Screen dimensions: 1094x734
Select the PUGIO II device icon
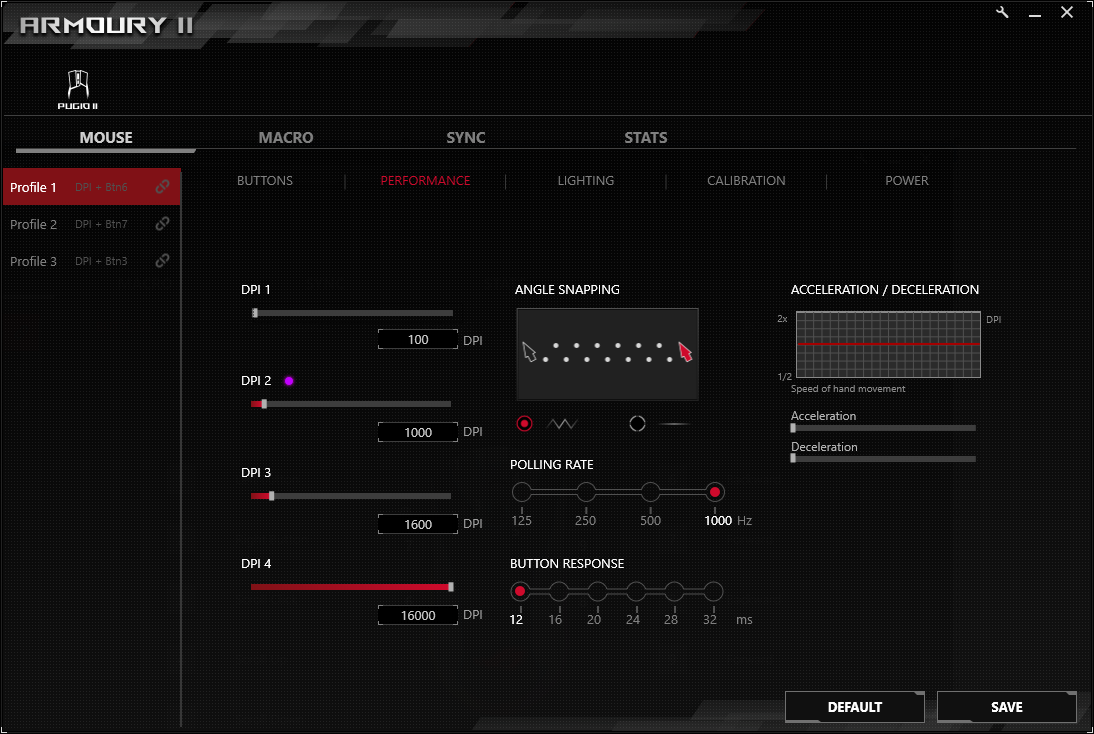77,89
